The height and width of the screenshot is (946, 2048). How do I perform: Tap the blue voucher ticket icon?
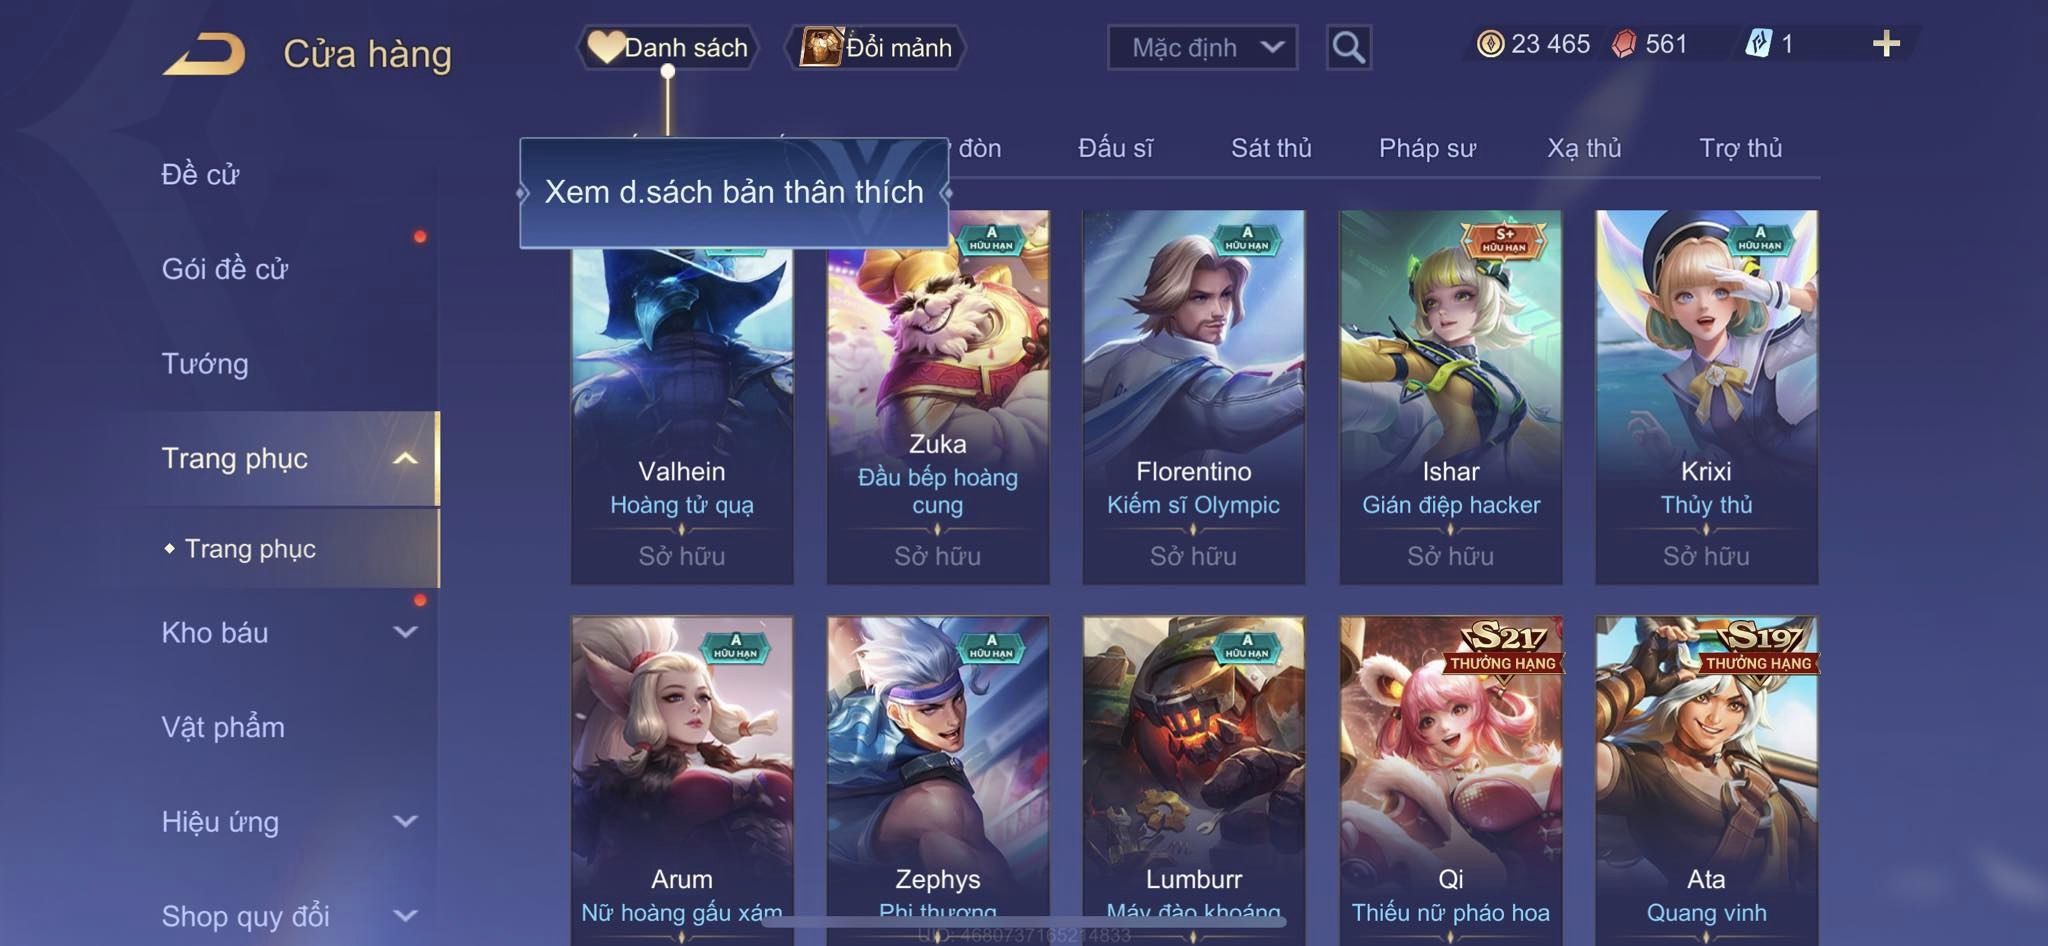tap(1758, 44)
